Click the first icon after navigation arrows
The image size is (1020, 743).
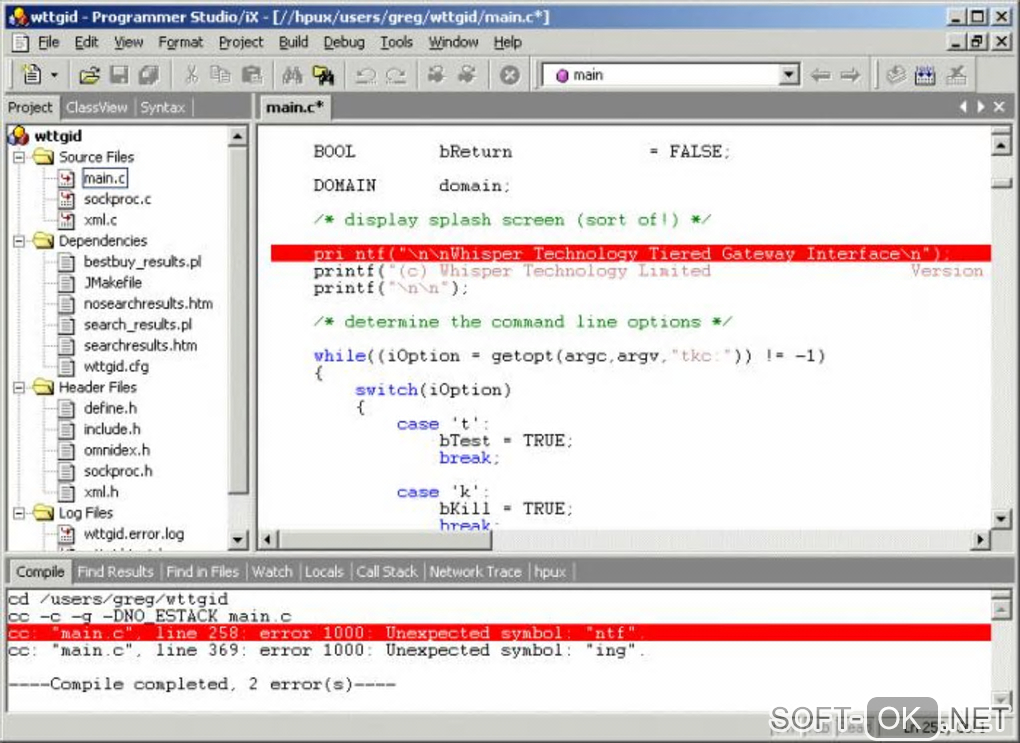click(x=896, y=75)
